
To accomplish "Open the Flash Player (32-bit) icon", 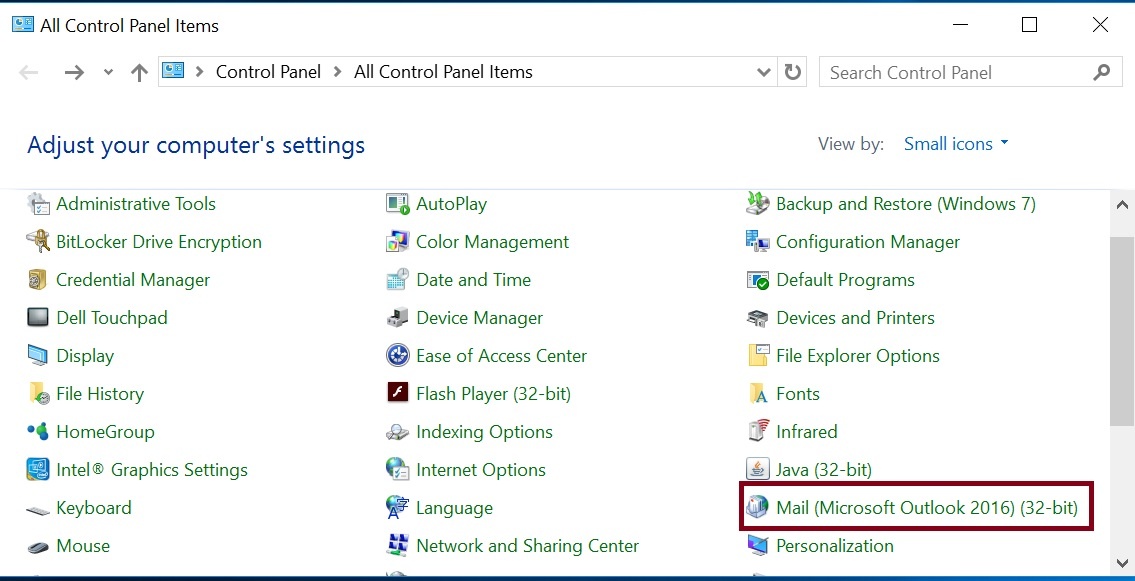I will pyautogui.click(x=398, y=394).
